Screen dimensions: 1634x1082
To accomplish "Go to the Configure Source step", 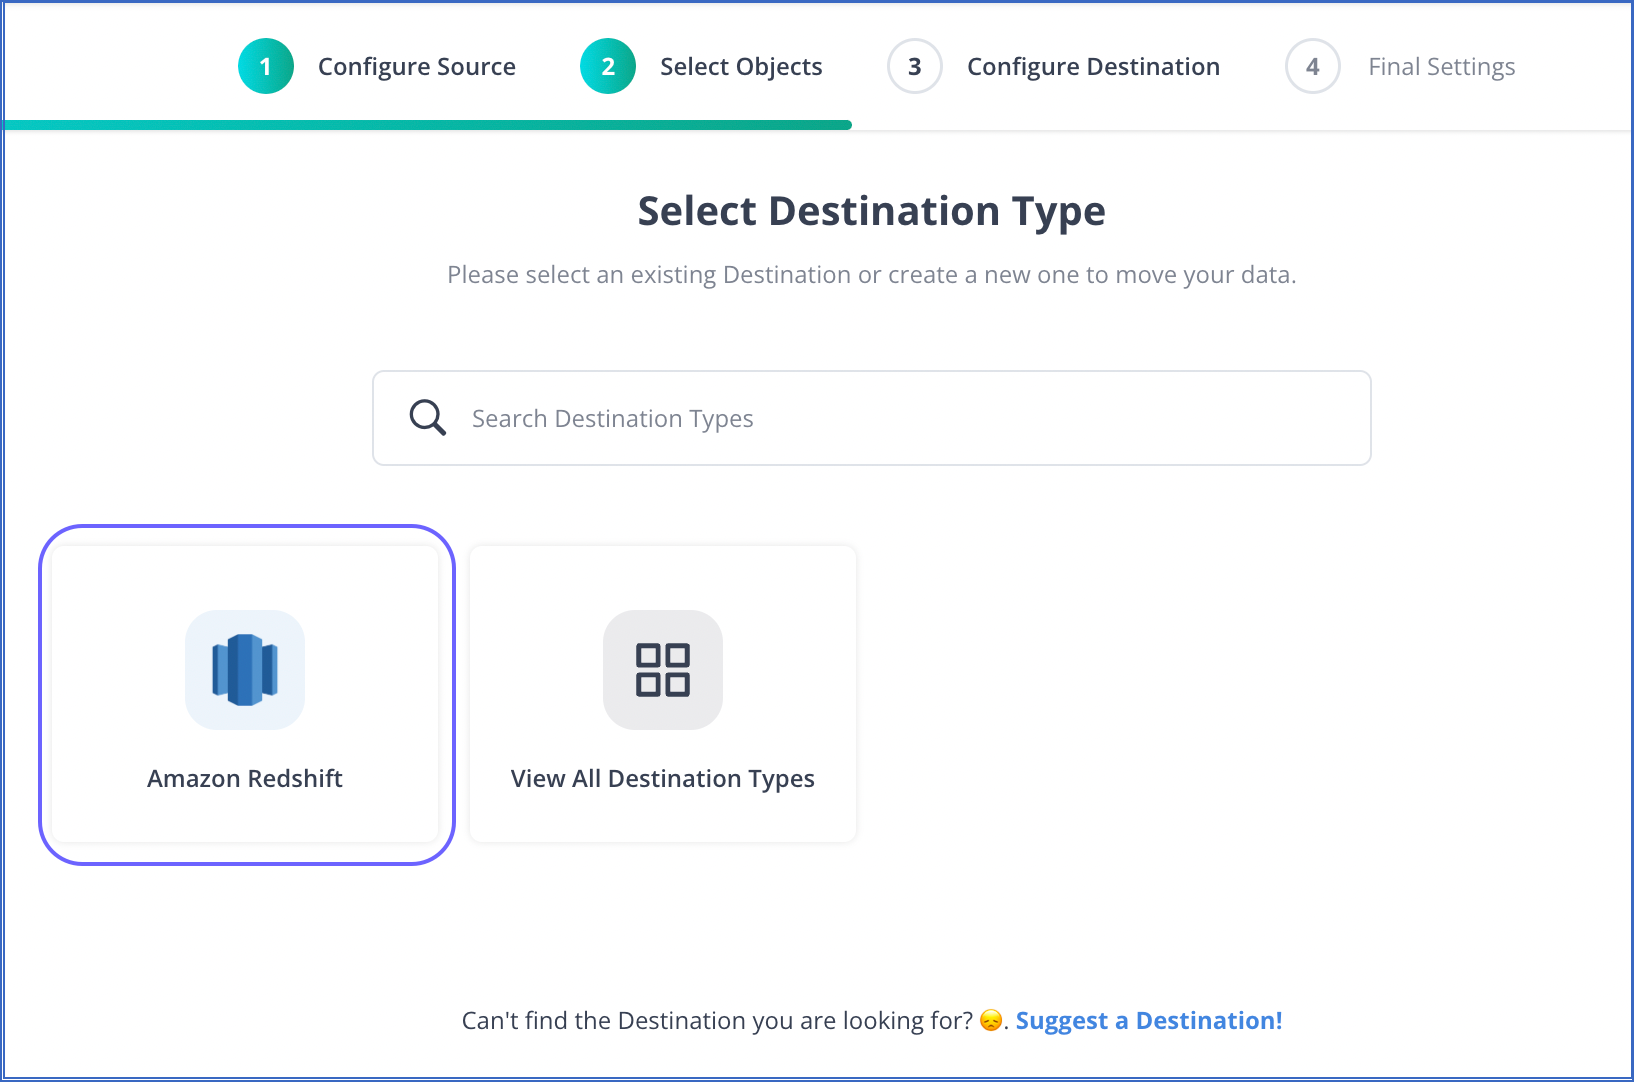I will point(417,67).
